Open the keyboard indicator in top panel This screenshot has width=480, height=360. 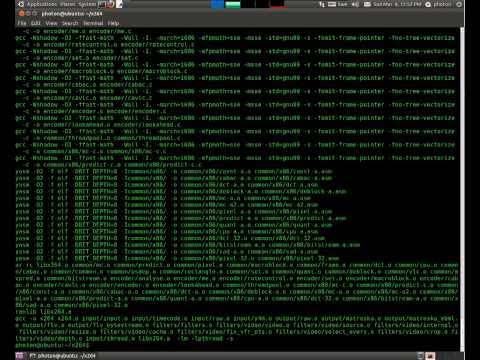pyautogui.click(x=337, y=4)
